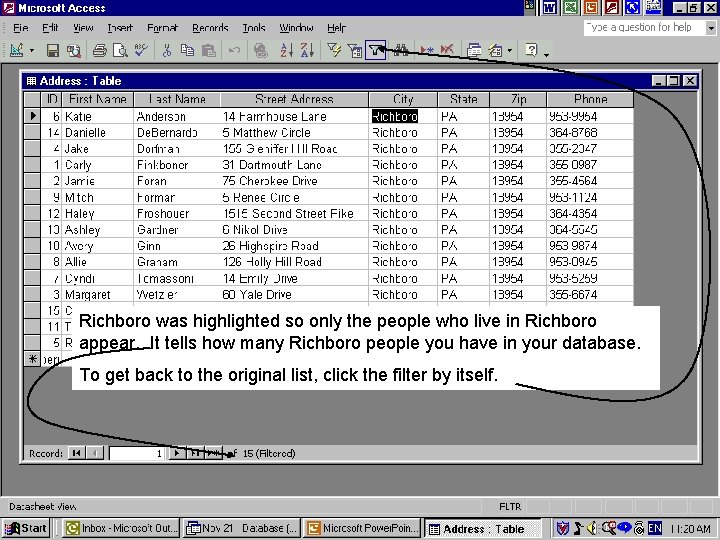The image size is (720, 540).
Task: Open the Help menu
Action: tap(336, 28)
